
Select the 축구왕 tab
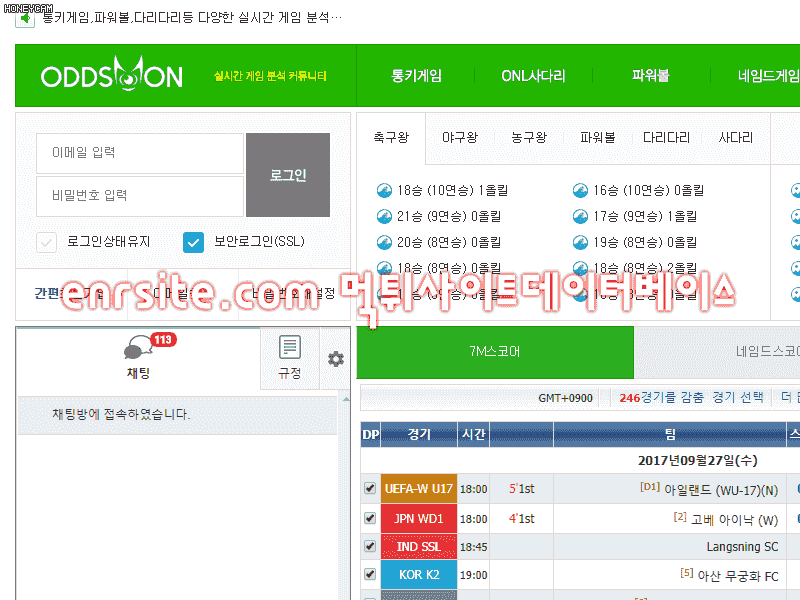(391, 138)
